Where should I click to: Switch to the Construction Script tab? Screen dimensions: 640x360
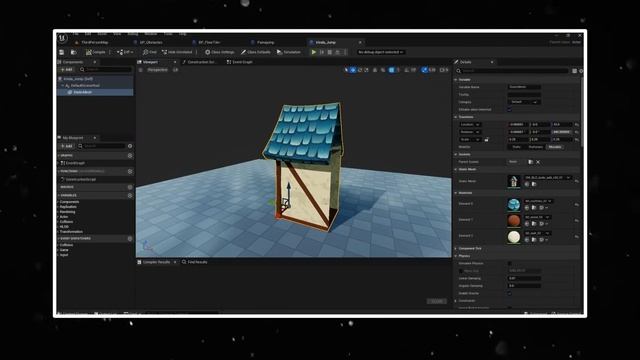point(200,62)
